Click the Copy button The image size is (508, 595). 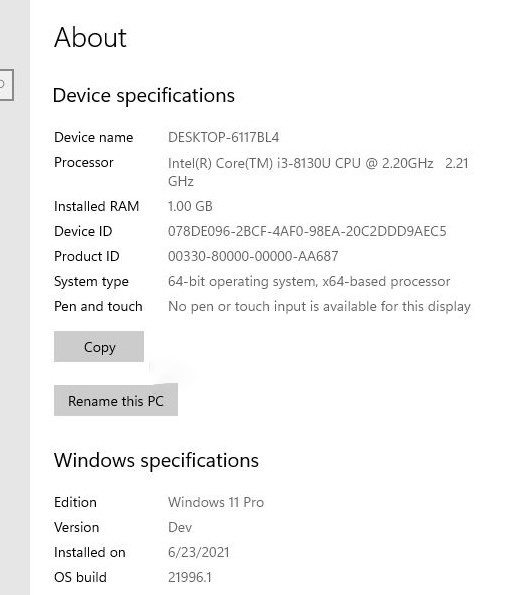pyautogui.click(x=99, y=346)
